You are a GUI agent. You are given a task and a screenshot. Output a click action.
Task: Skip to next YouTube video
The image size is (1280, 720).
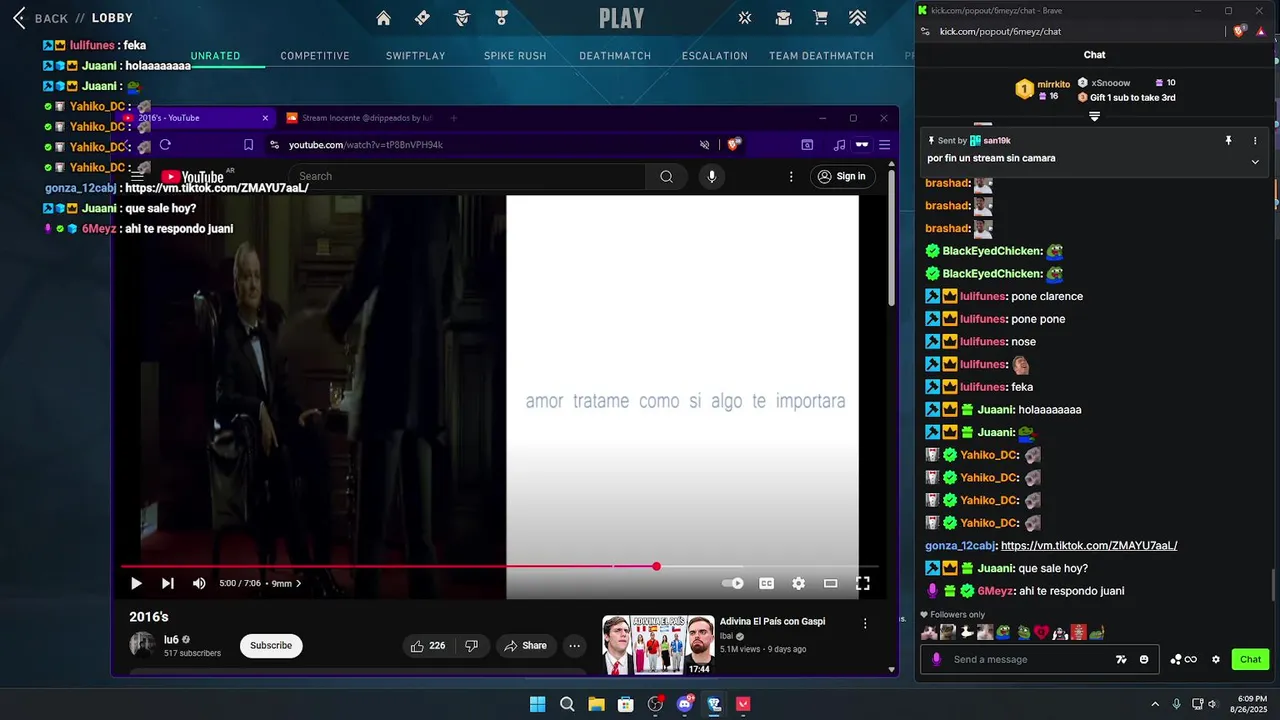pyautogui.click(x=168, y=583)
